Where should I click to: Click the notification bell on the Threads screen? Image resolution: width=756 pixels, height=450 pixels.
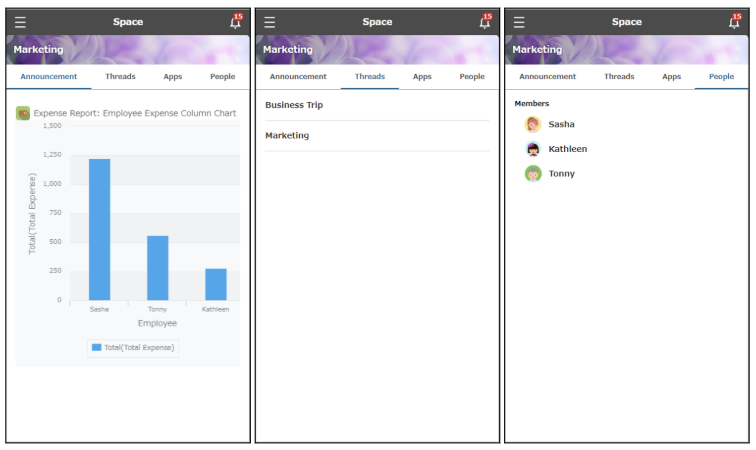pyautogui.click(x=485, y=22)
